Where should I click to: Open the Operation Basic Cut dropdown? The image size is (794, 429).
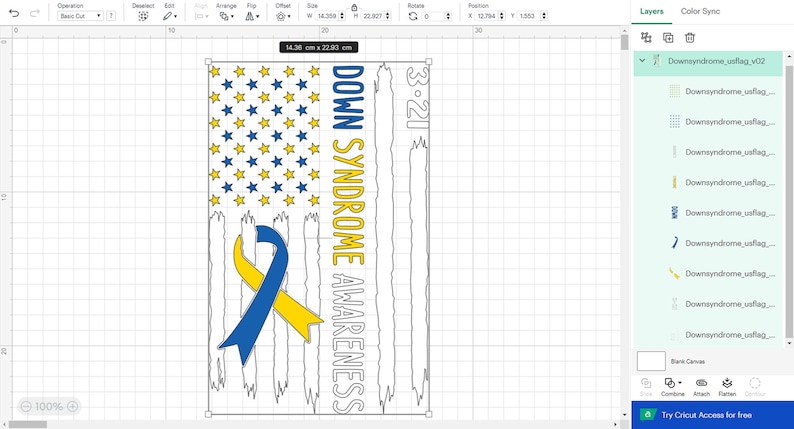point(80,16)
